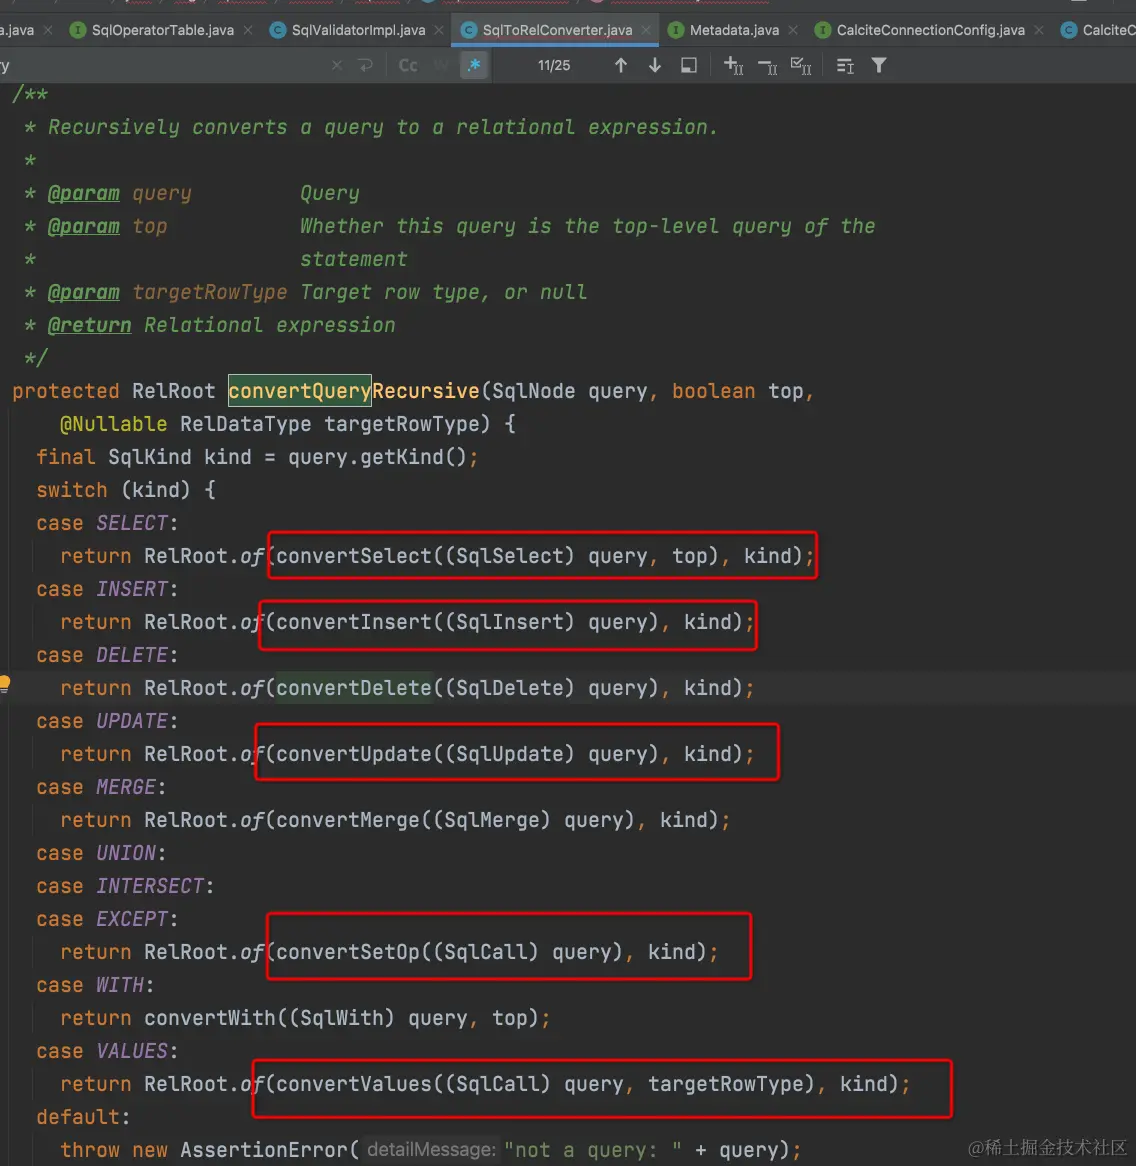Select all occurrences icon
Screen dimensions: 1136x1166
tap(801, 65)
